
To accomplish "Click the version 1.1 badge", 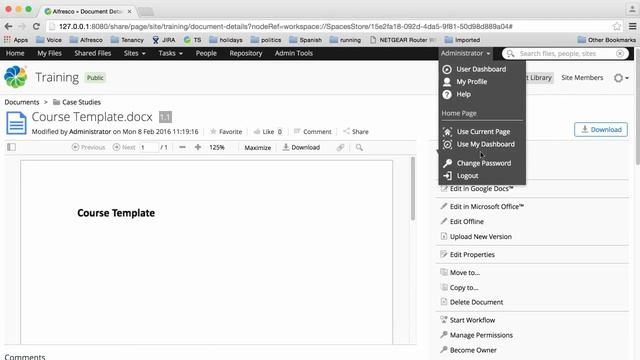I will [x=165, y=117].
